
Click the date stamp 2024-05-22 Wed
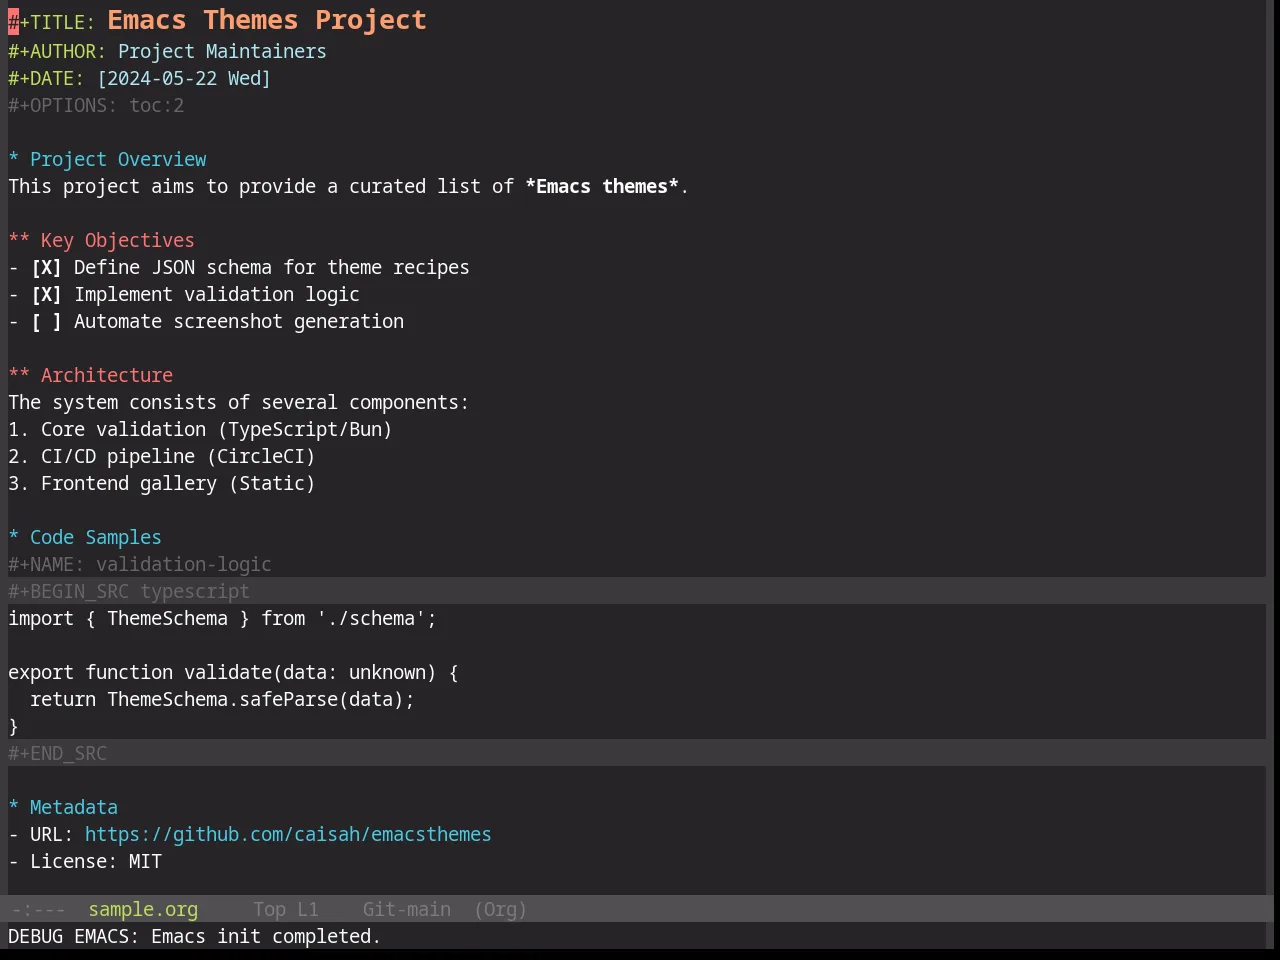184,79
